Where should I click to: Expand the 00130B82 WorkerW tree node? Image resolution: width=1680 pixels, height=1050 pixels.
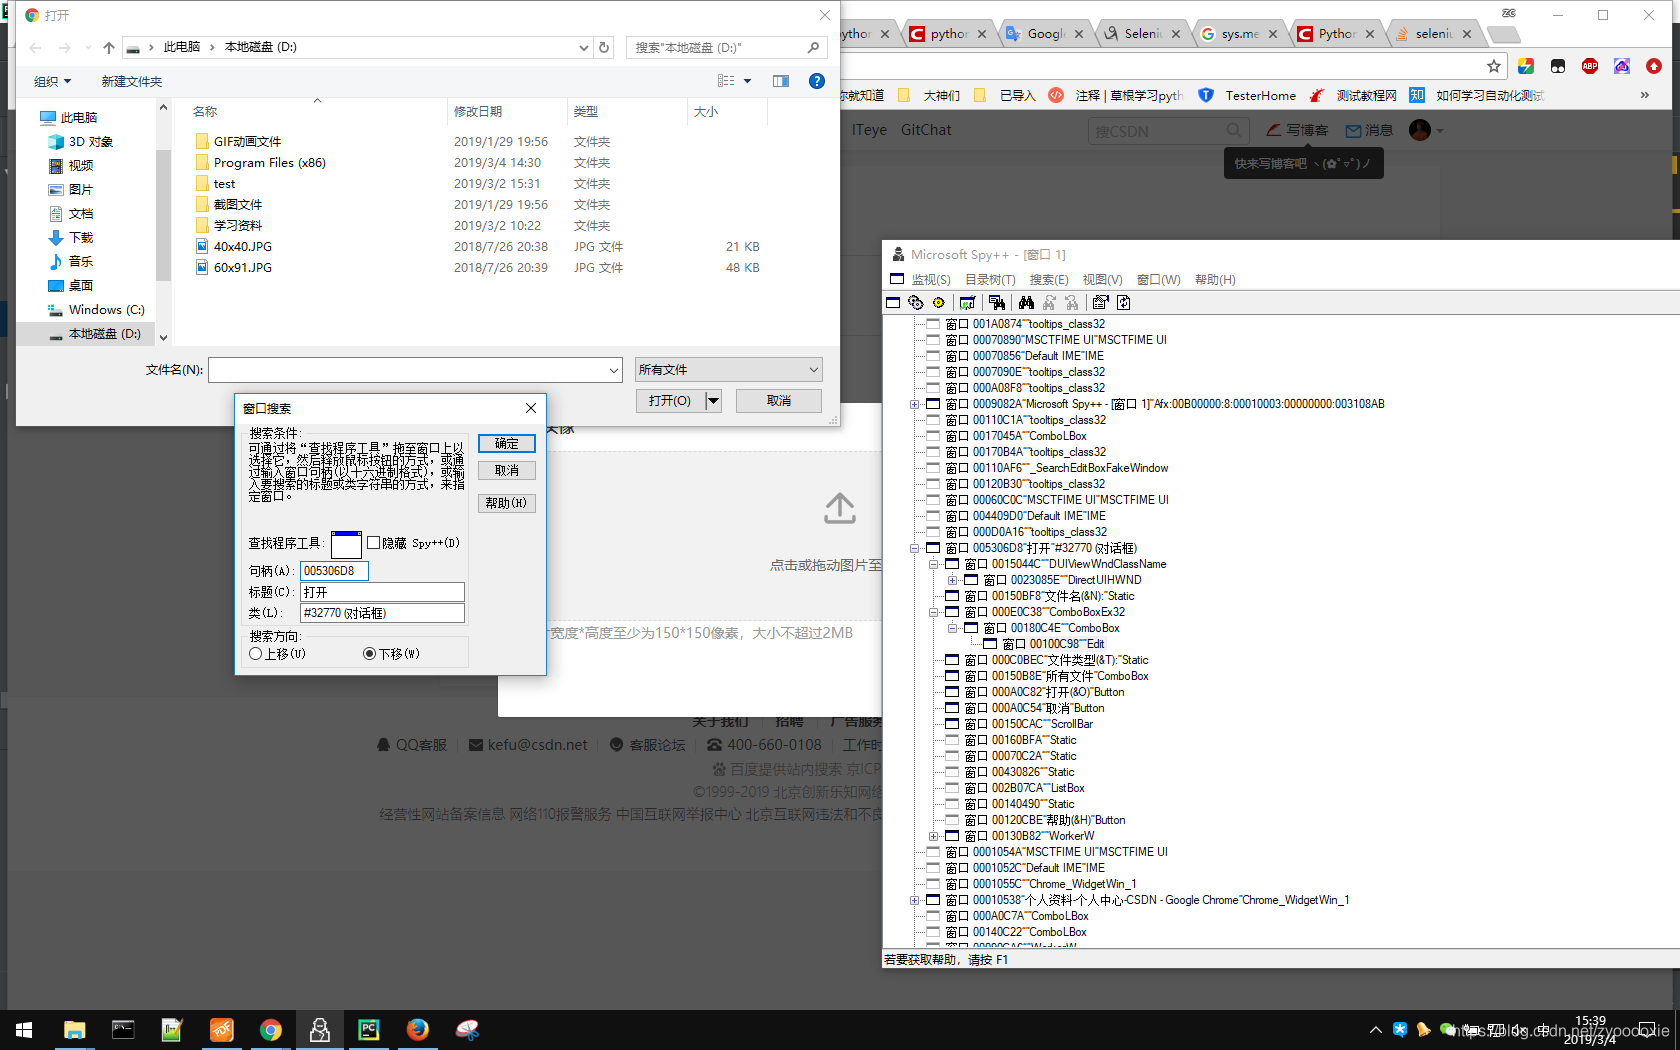pyautogui.click(x=933, y=836)
